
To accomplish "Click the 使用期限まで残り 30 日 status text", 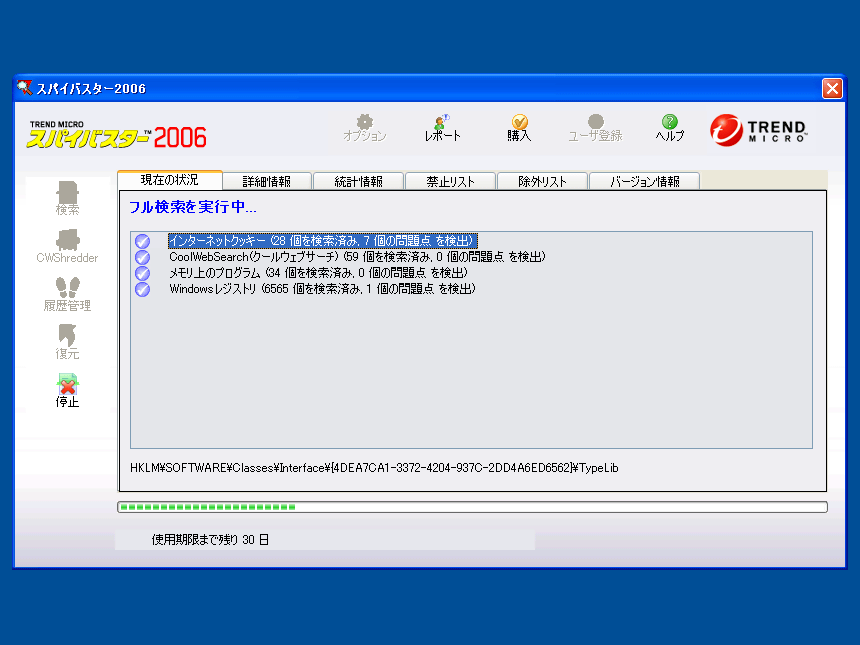I will (x=210, y=540).
